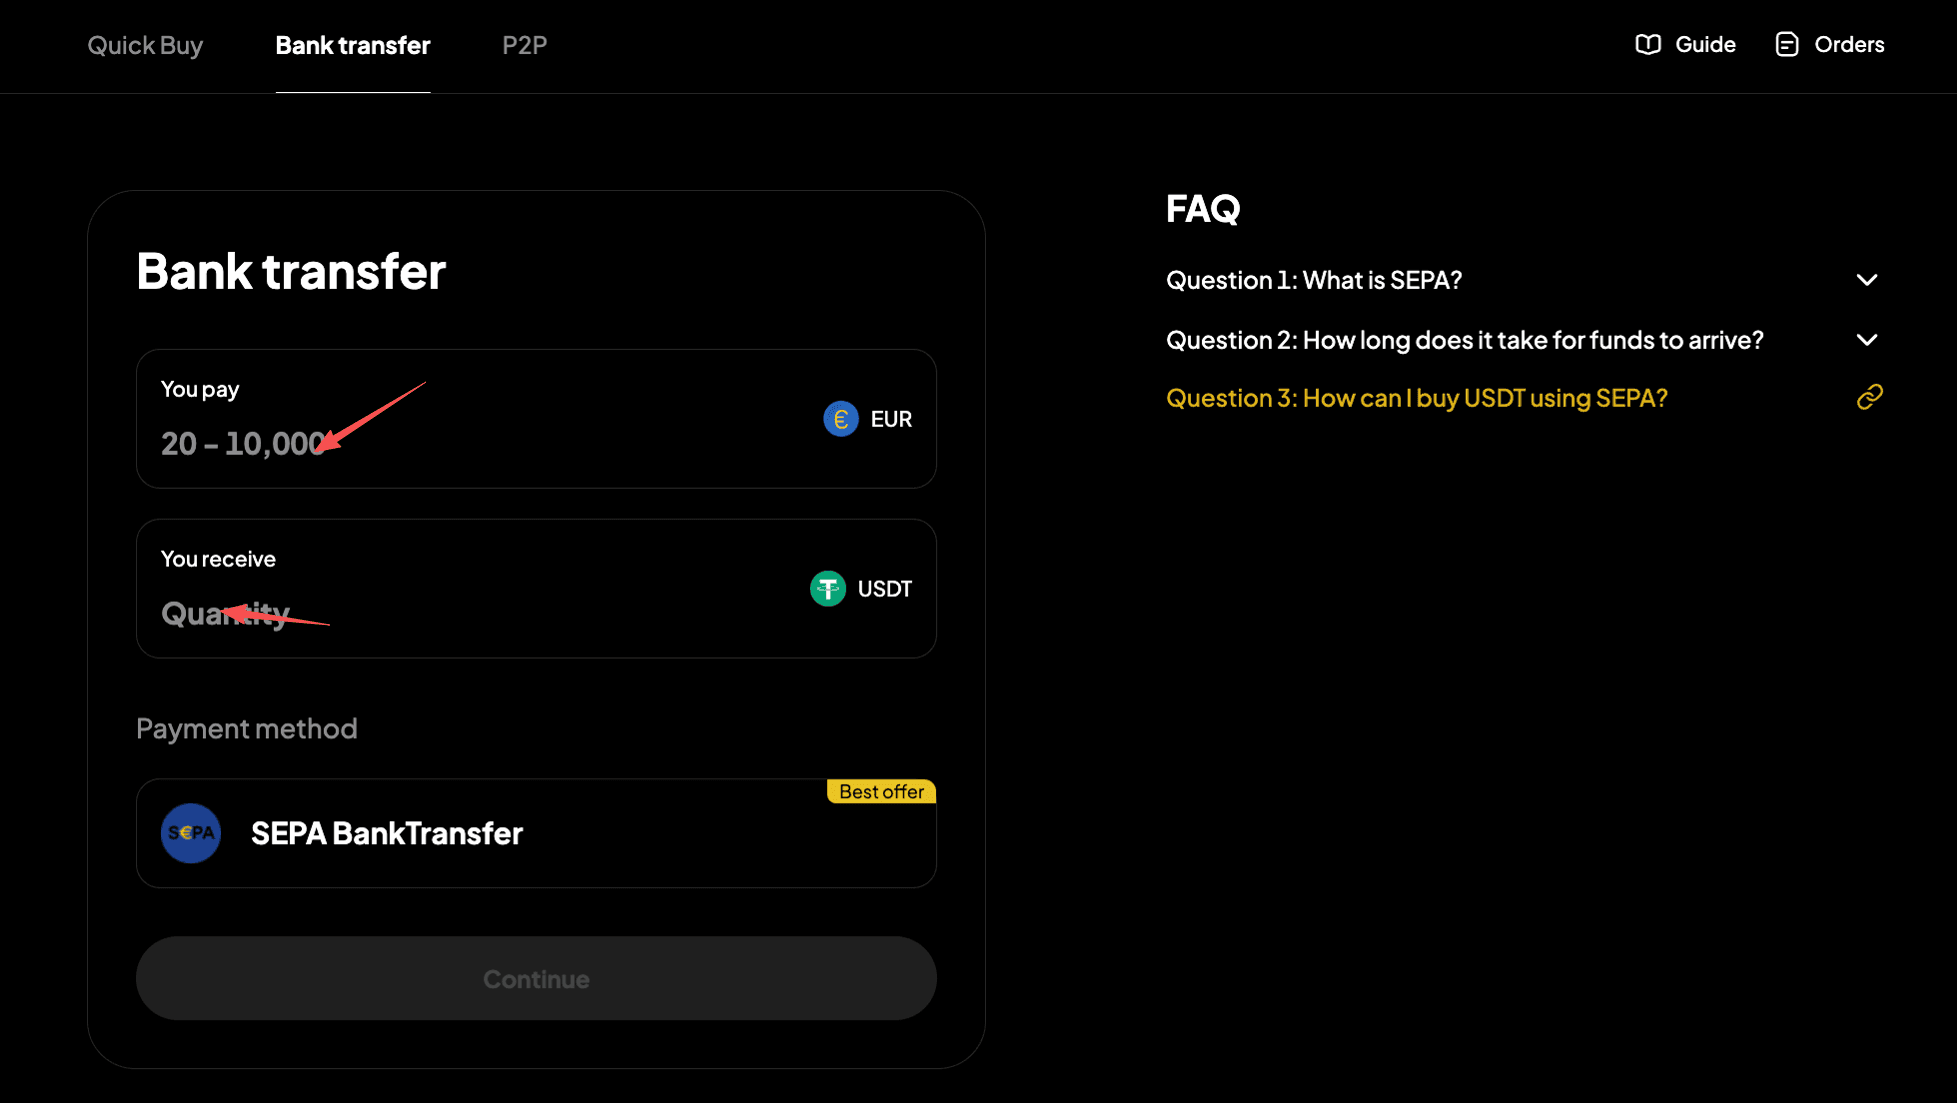Click the SEPA round logo icon
Image resolution: width=1957 pixels, height=1103 pixels.
point(191,833)
